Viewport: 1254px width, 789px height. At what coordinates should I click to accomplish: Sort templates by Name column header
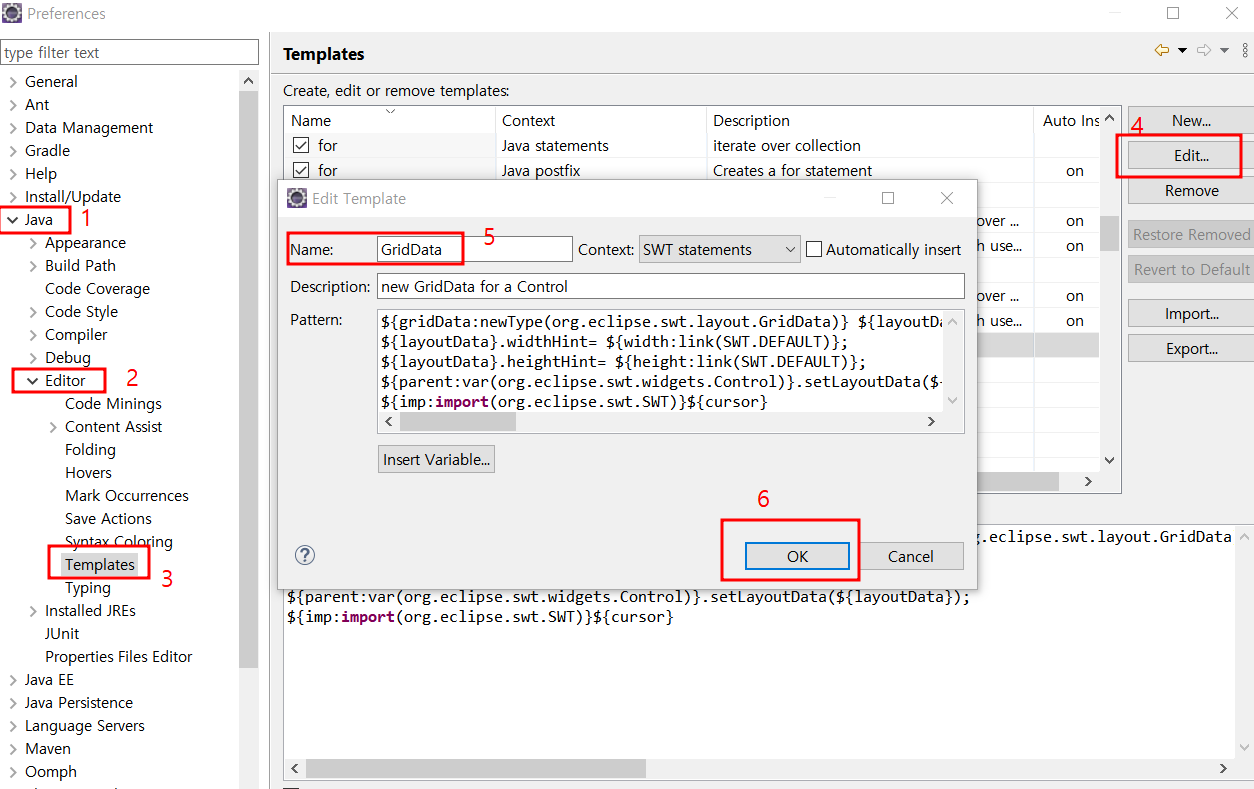tap(390, 121)
